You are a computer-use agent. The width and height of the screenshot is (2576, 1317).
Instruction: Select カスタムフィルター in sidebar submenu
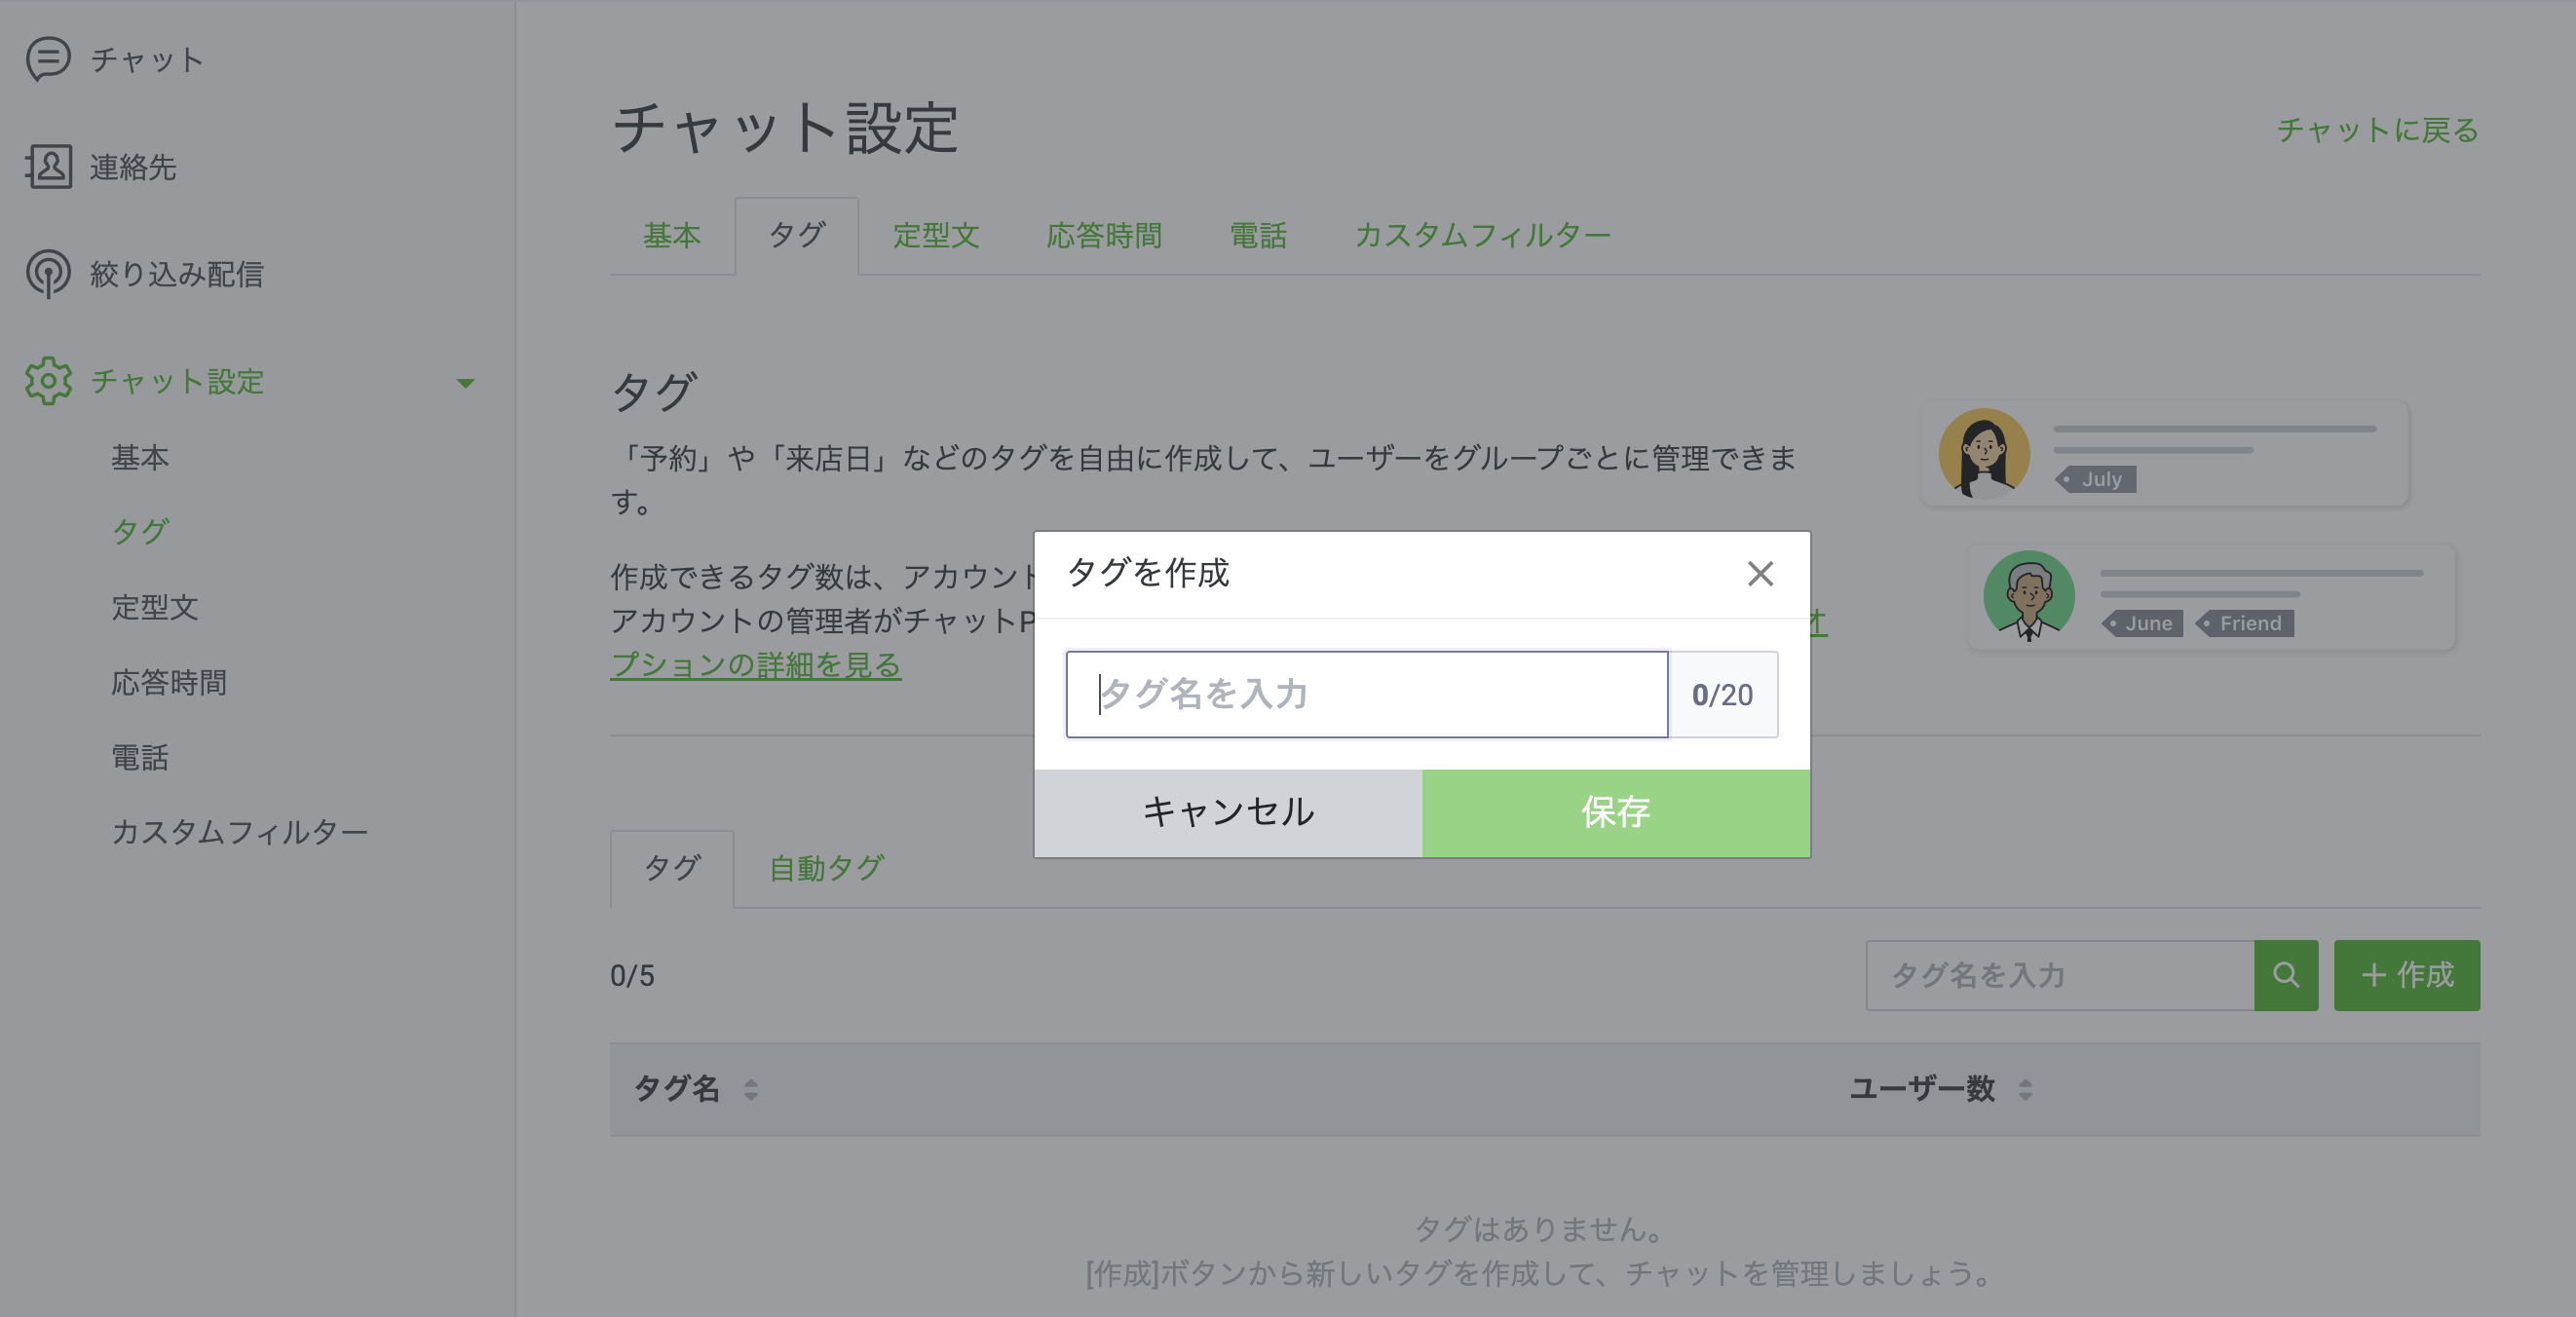click(240, 832)
